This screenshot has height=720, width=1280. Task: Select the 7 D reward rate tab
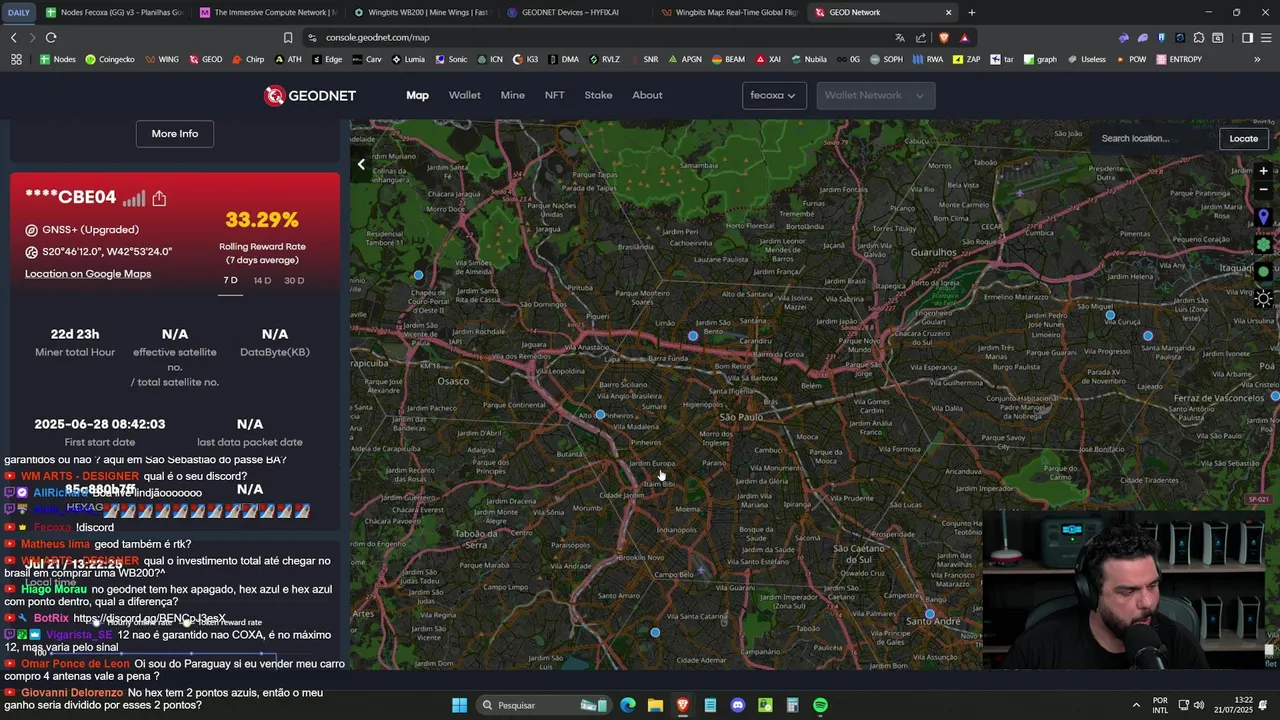coord(230,281)
